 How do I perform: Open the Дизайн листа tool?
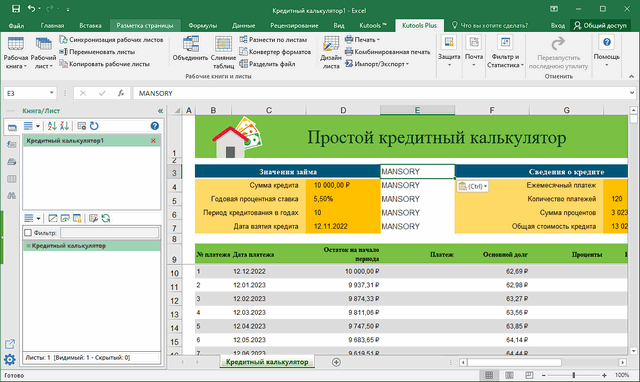(331, 53)
